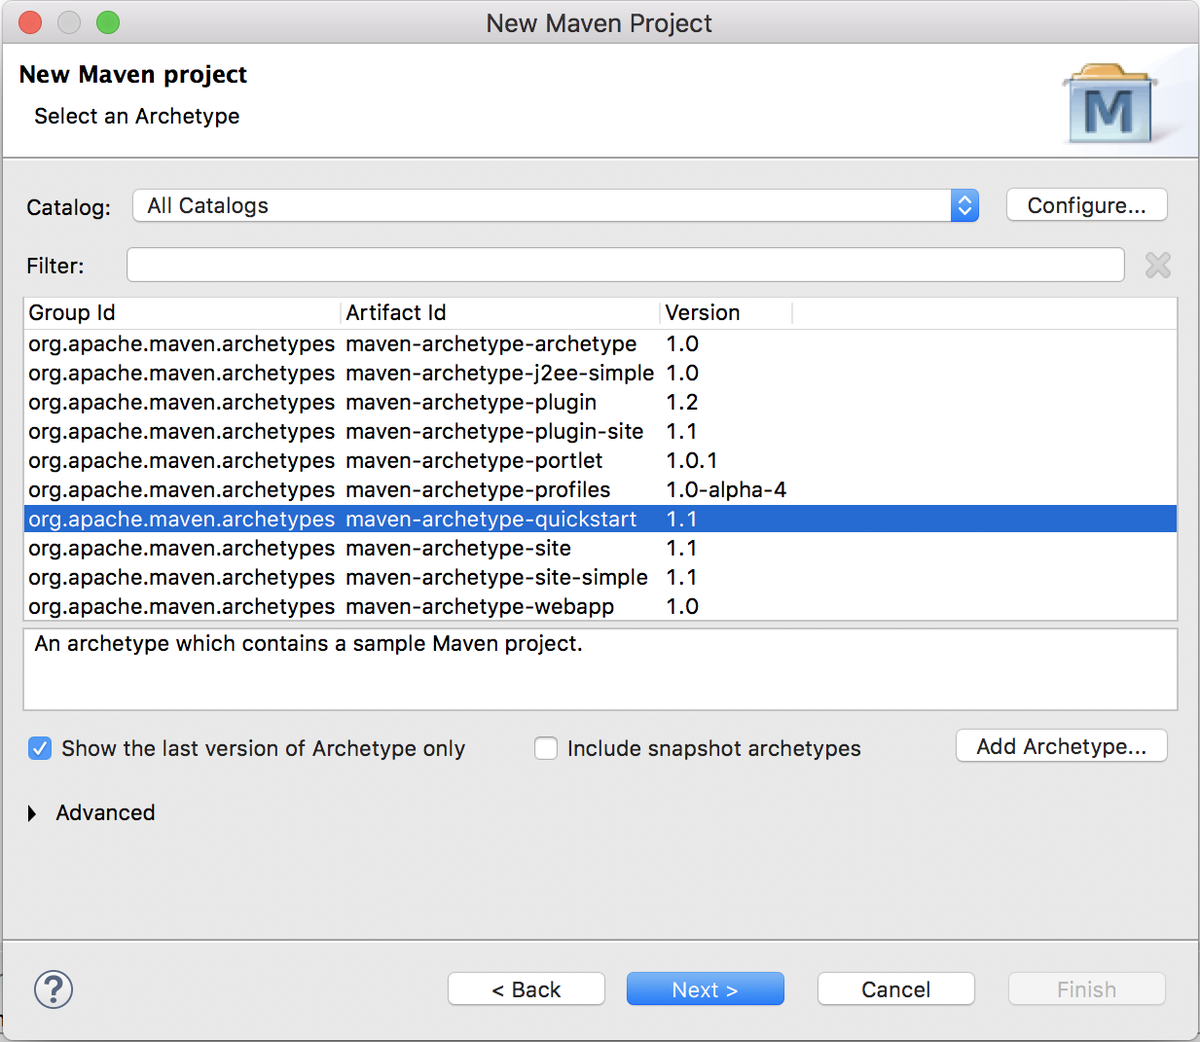
Task: Close the dialog with red window button
Action: coord(30,22)
